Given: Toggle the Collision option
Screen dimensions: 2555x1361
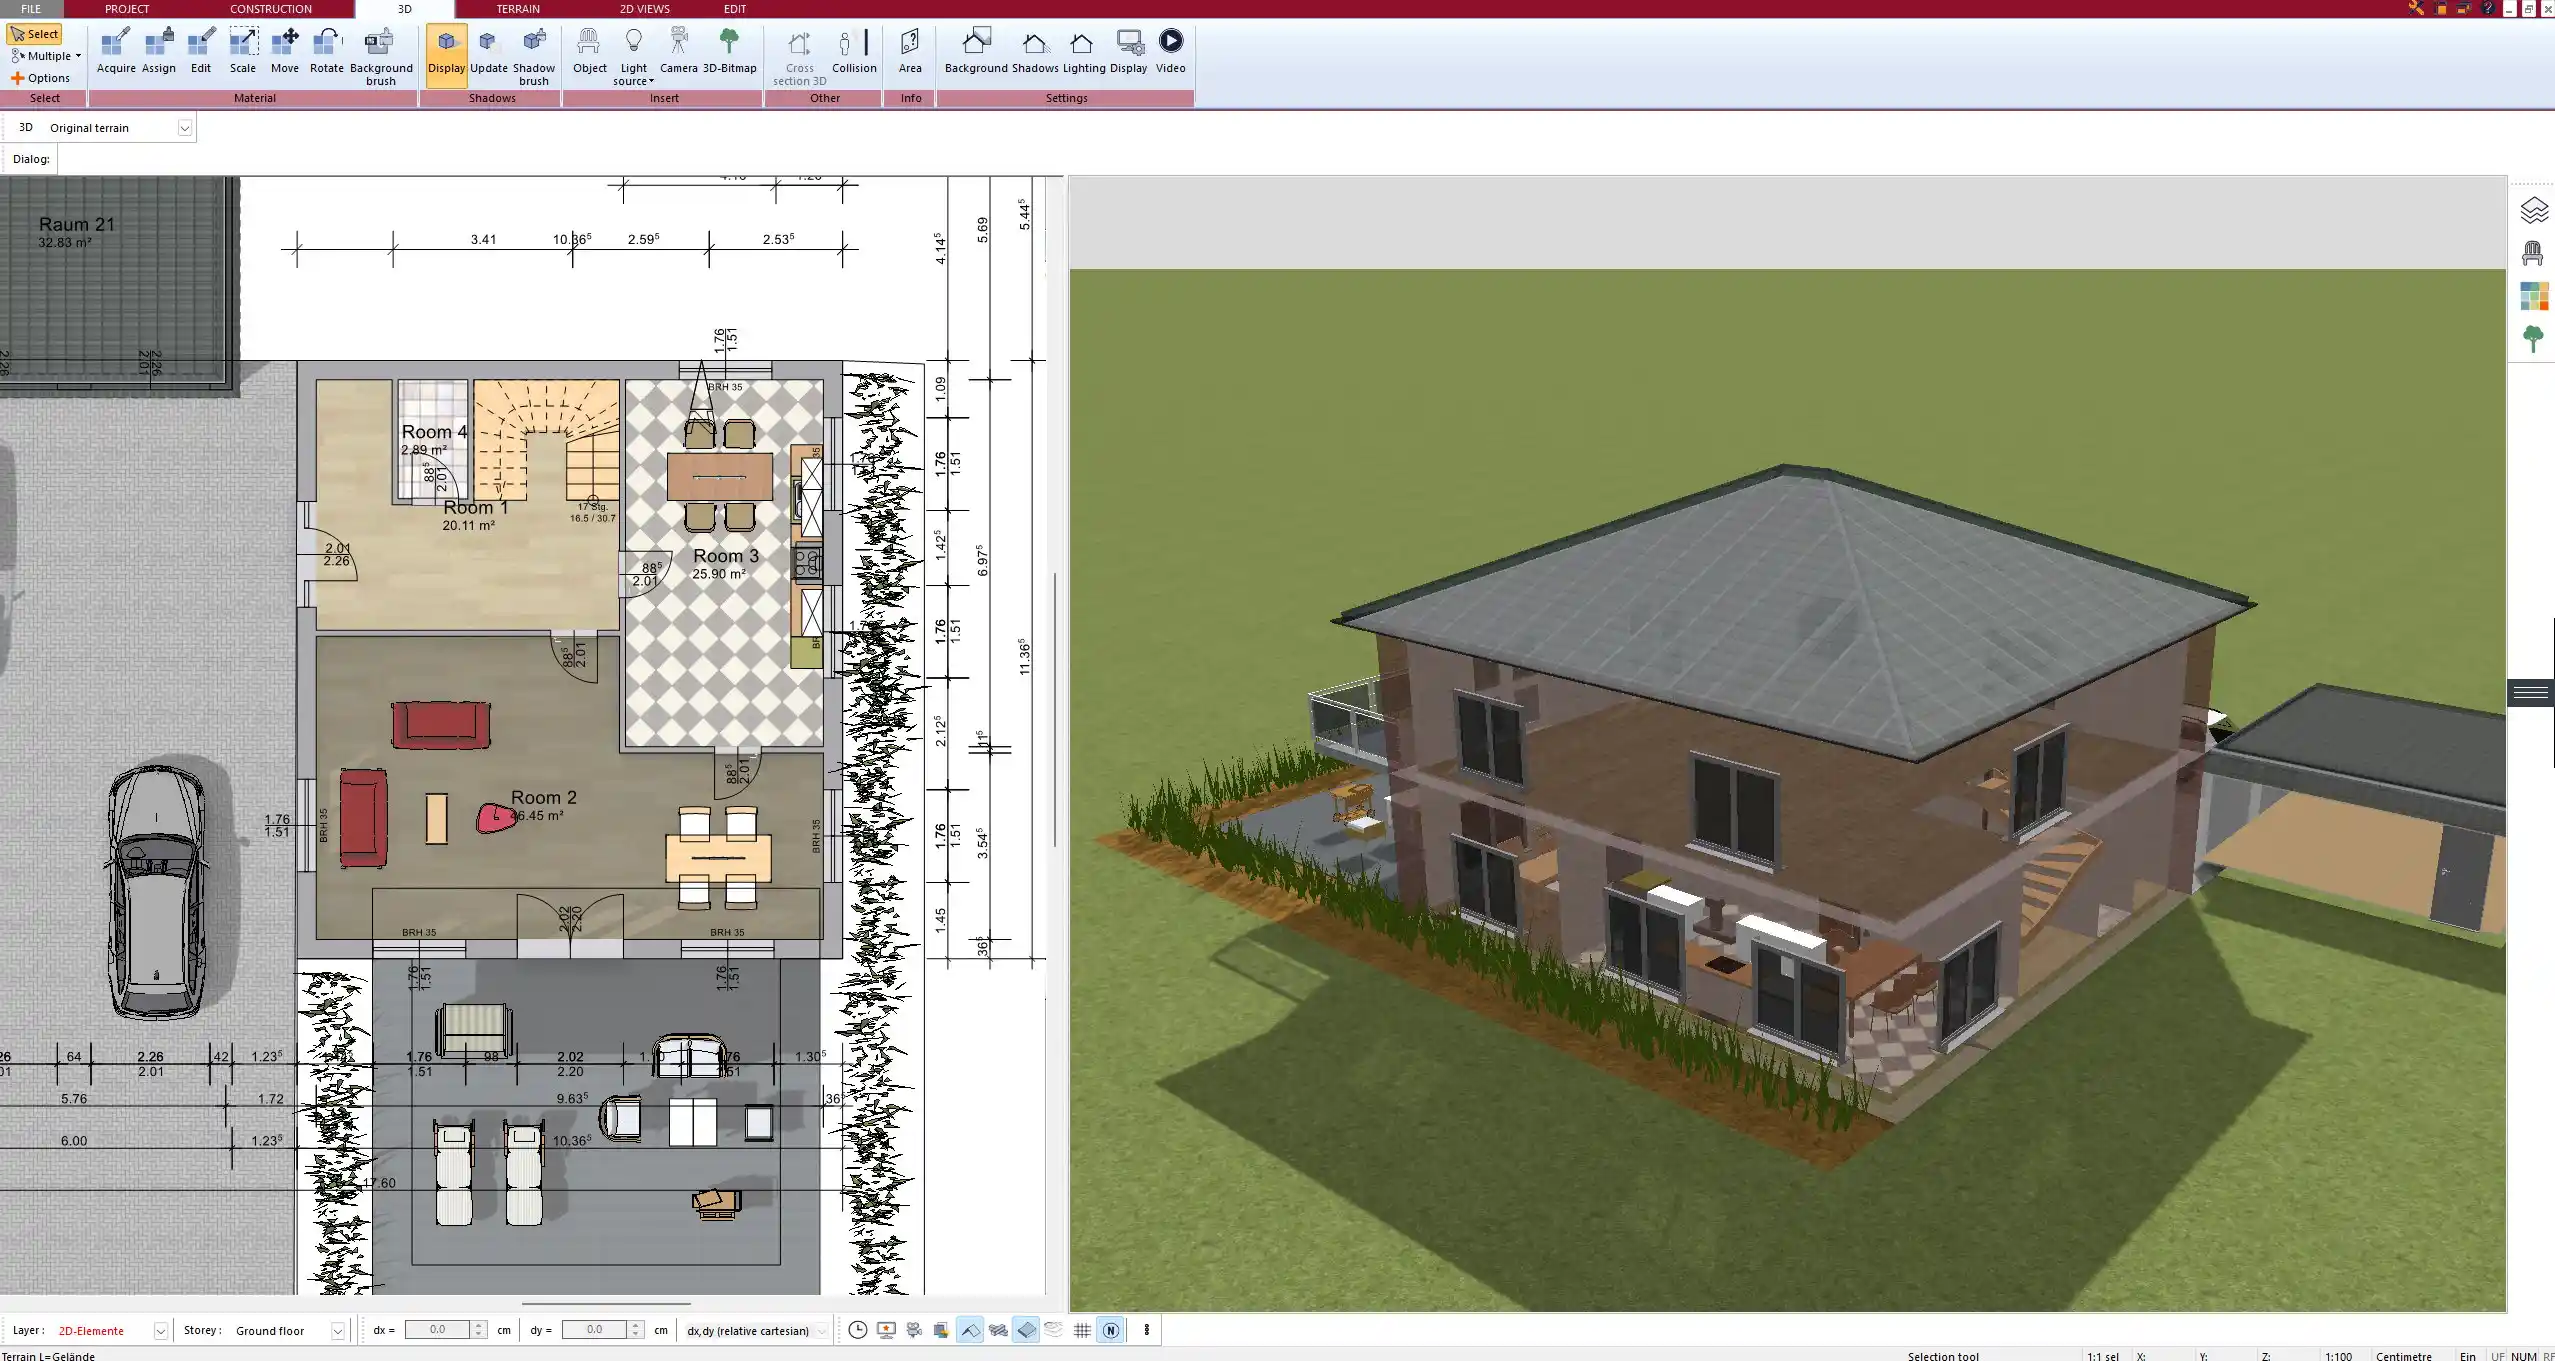Looking at the screenshot, I should (854, 52).
